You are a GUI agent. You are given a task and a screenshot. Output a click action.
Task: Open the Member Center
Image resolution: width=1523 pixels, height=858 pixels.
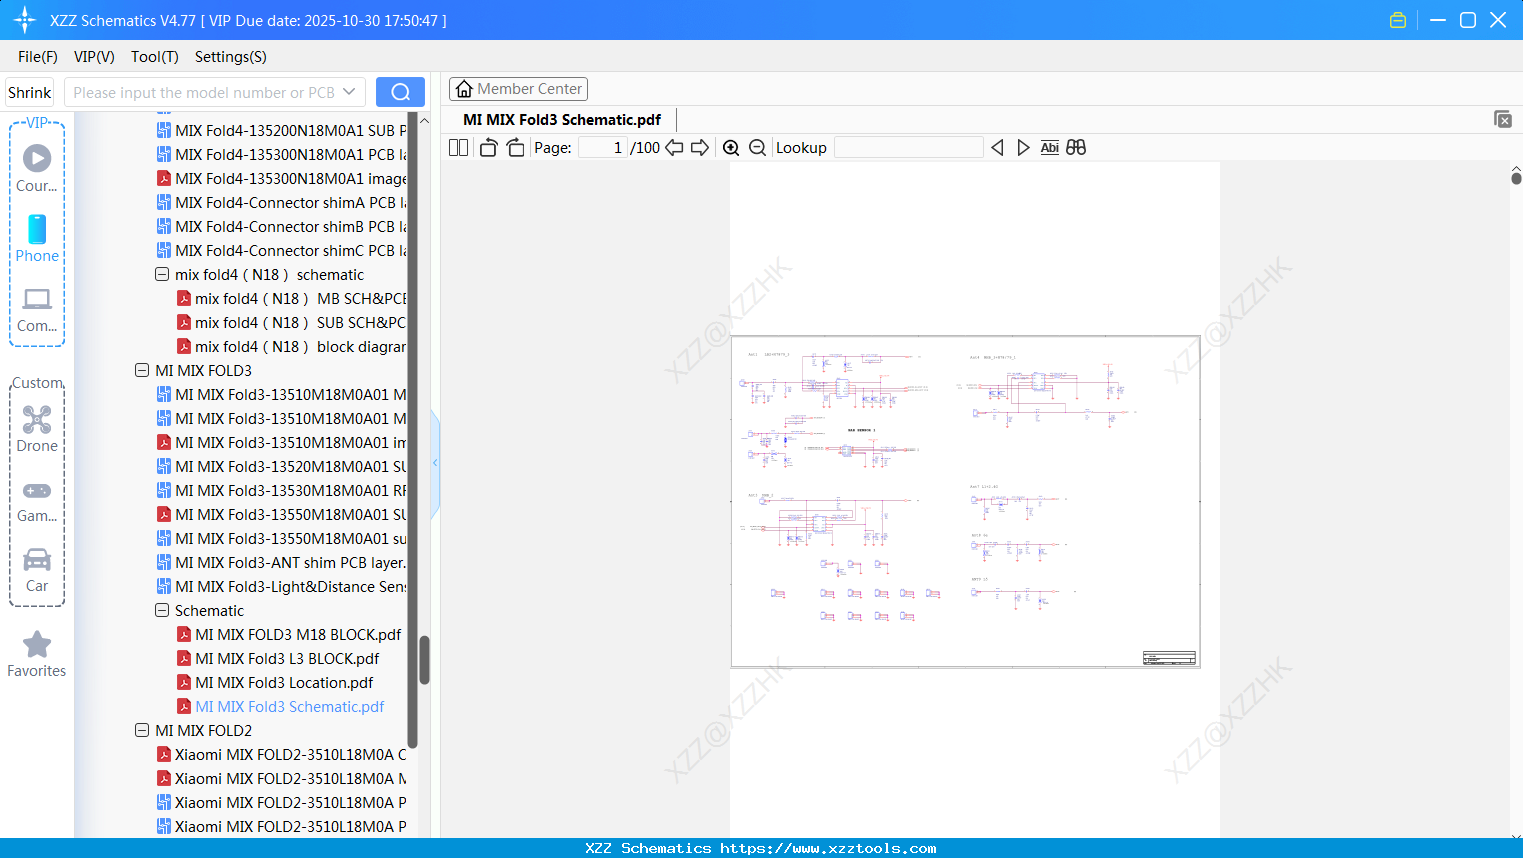[518, 89]
